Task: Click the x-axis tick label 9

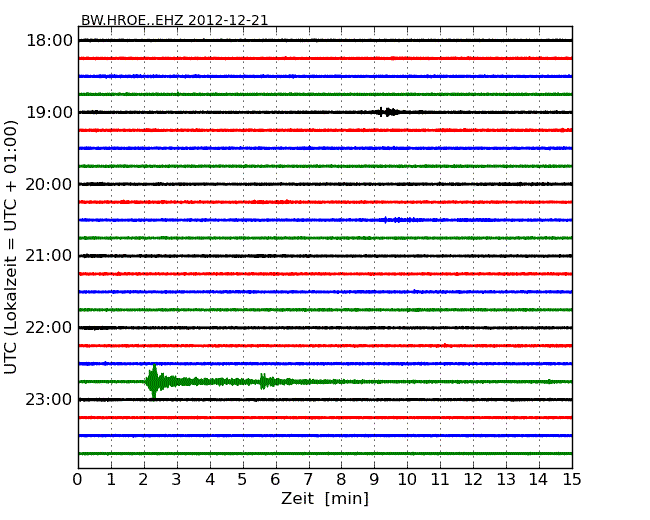Action: point(374,480)
